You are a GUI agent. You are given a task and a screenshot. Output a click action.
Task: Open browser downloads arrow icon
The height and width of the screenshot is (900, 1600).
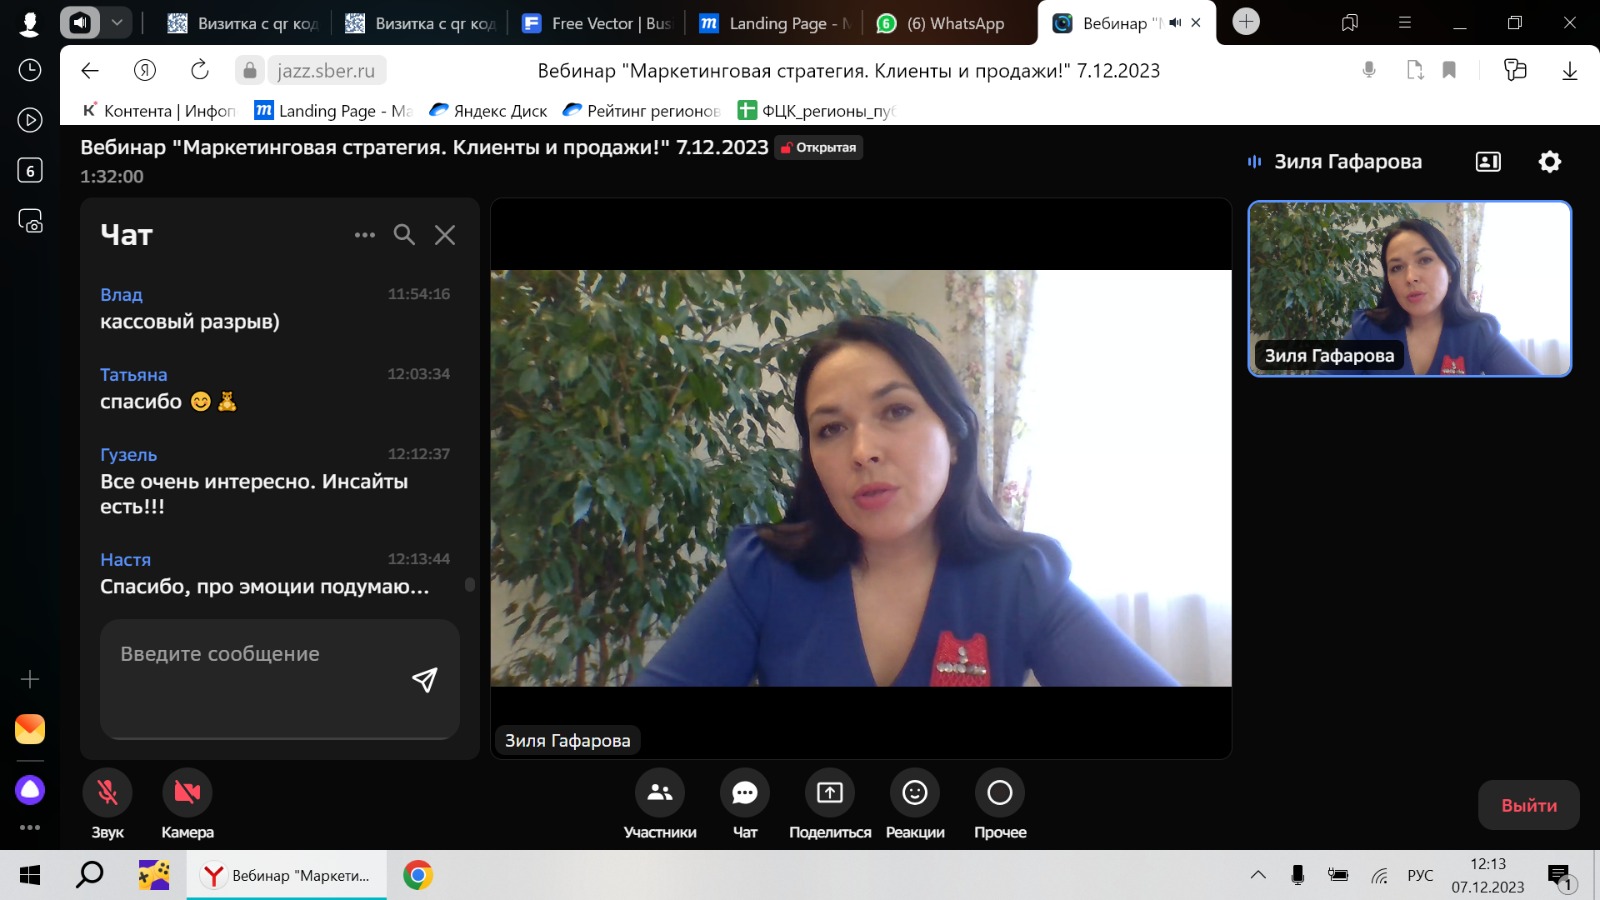1570,70
